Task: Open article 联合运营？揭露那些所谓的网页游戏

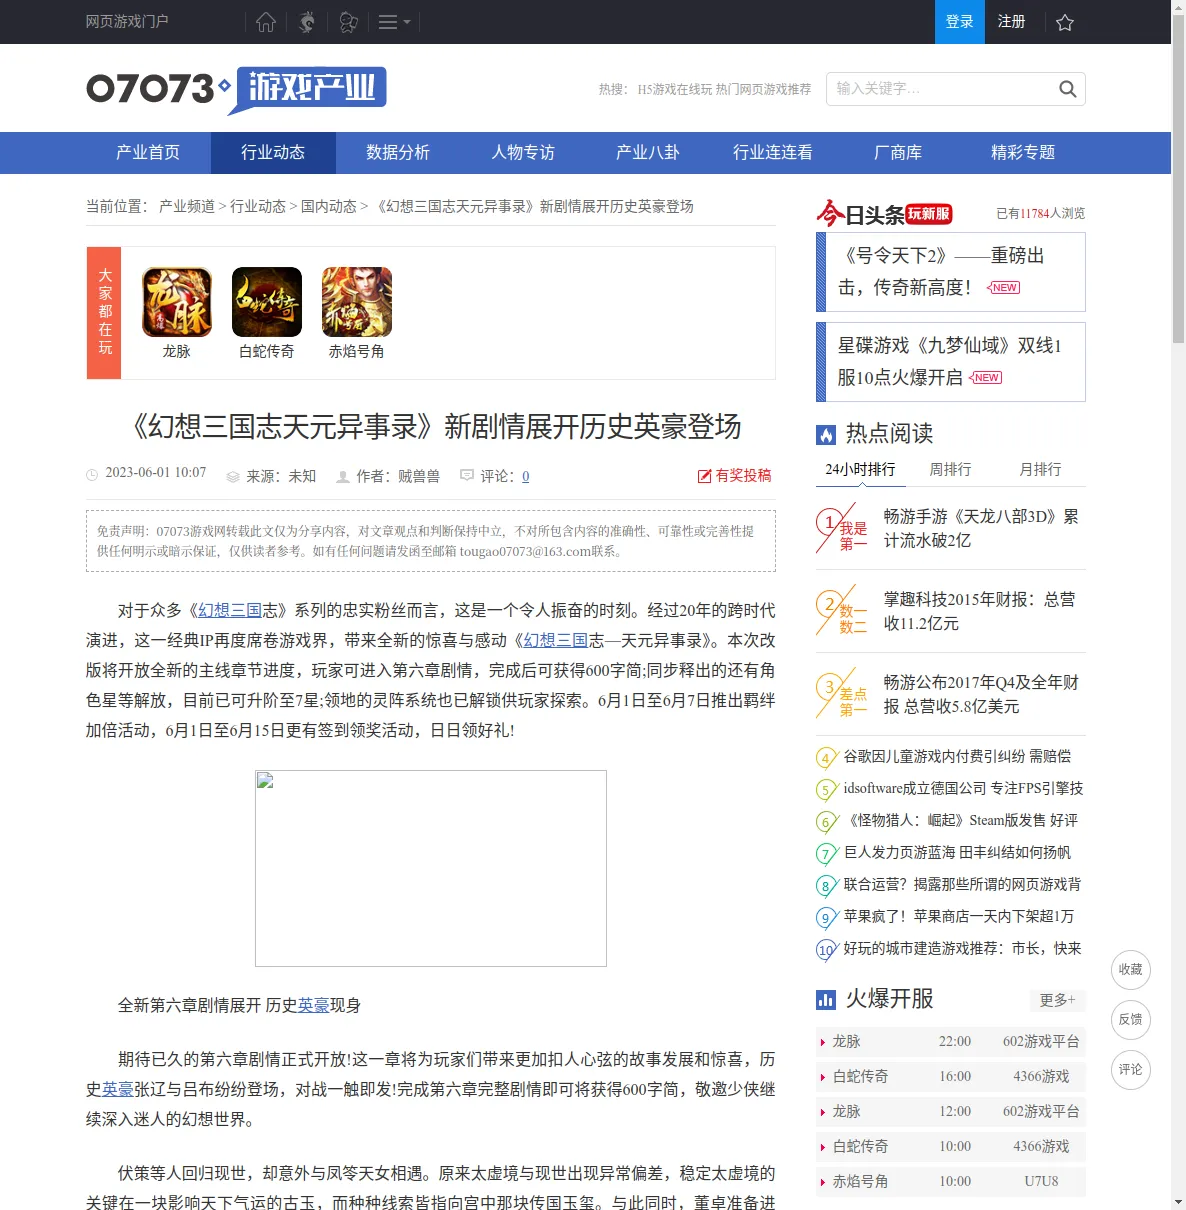Action: pyautogui.click(x=962, y=885)
